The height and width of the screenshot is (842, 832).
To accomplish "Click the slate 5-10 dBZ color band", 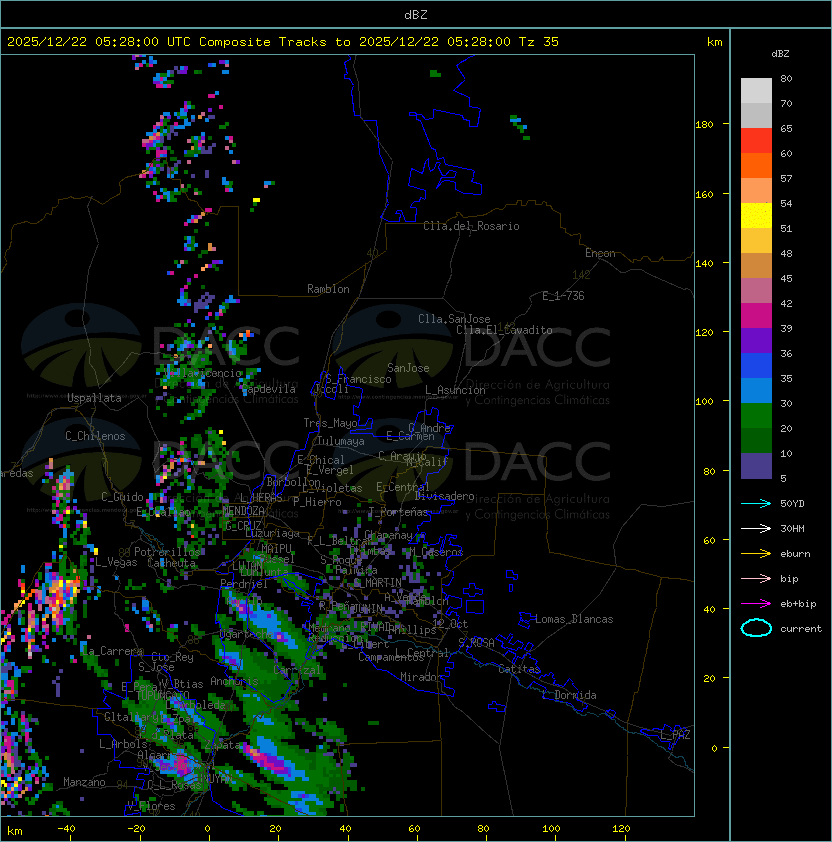I will point(756,466).
